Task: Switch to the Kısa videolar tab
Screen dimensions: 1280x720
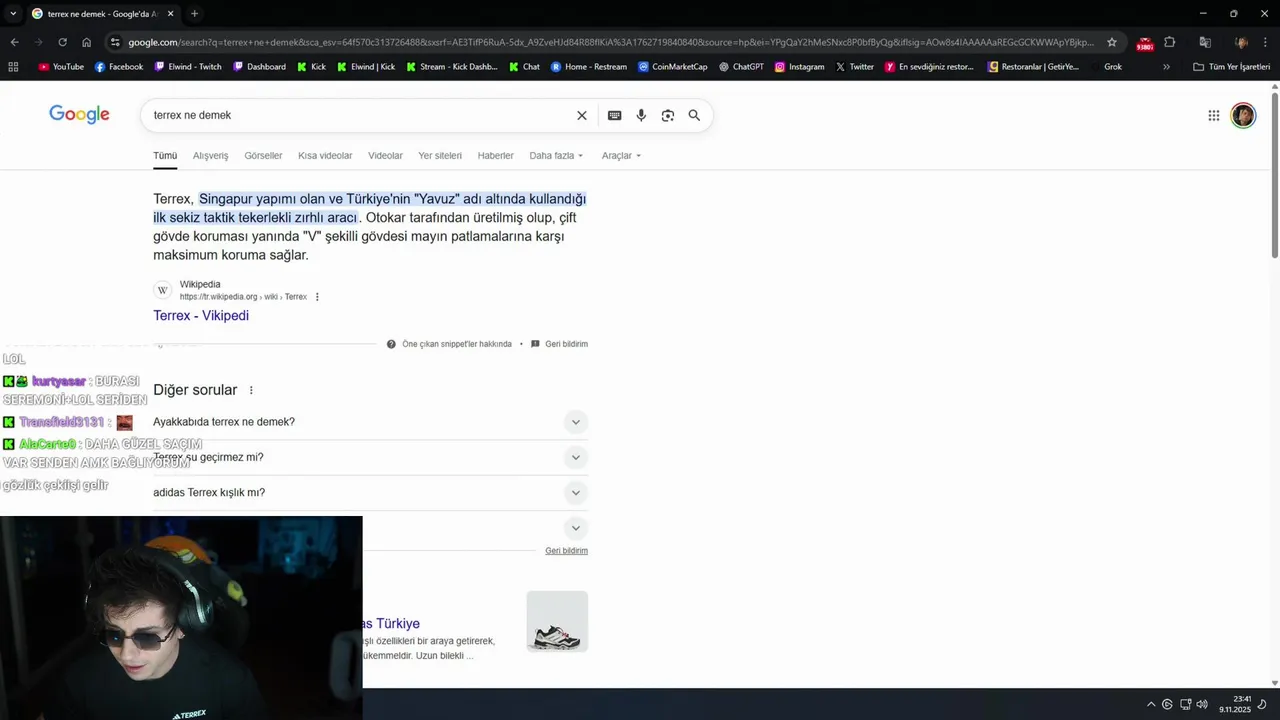Action: [325, 156]
